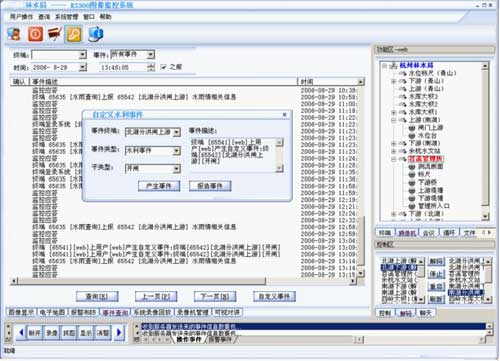The height and width of the screenshot is (361, 500).
Task: Open the 查询 menu
Action: 44,17
